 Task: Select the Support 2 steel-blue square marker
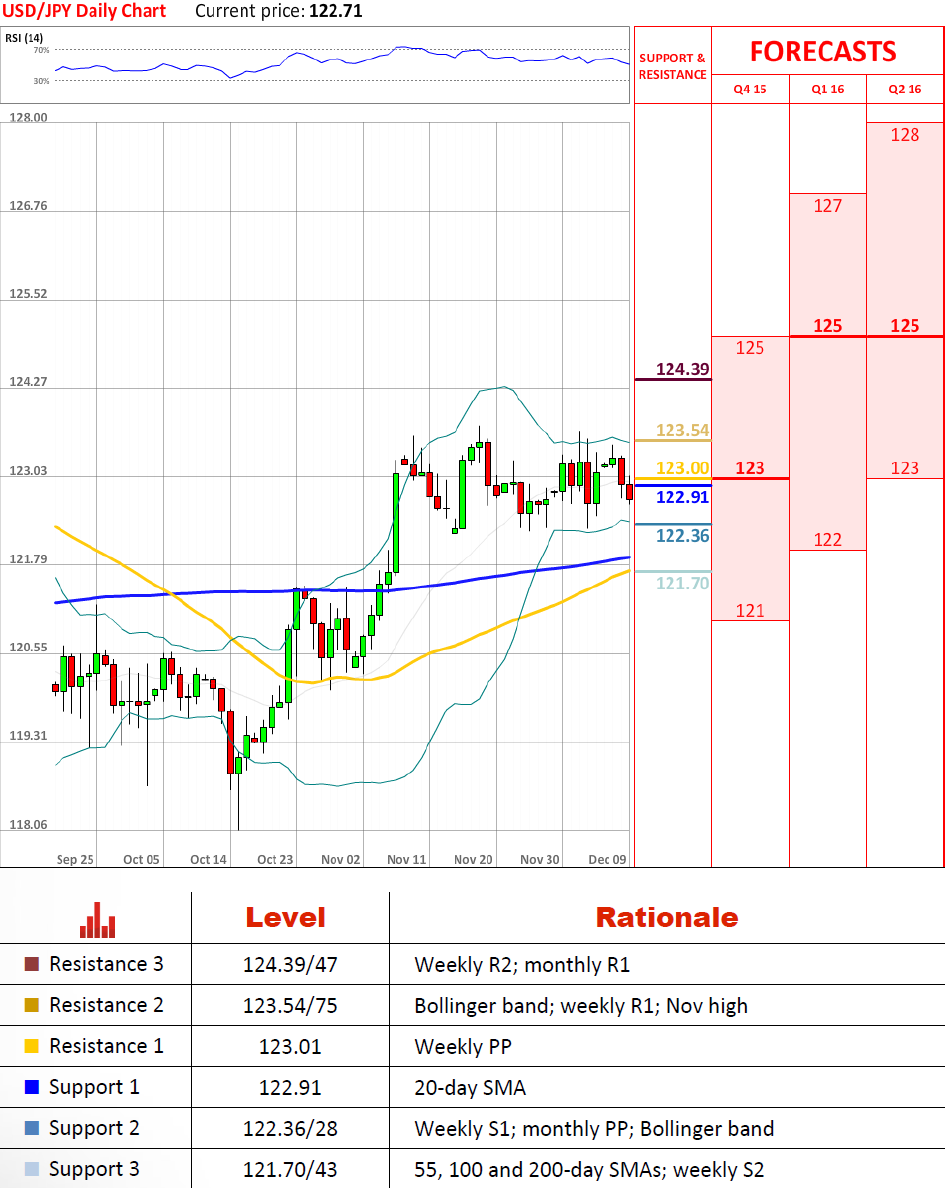[x=31, y=1129]
